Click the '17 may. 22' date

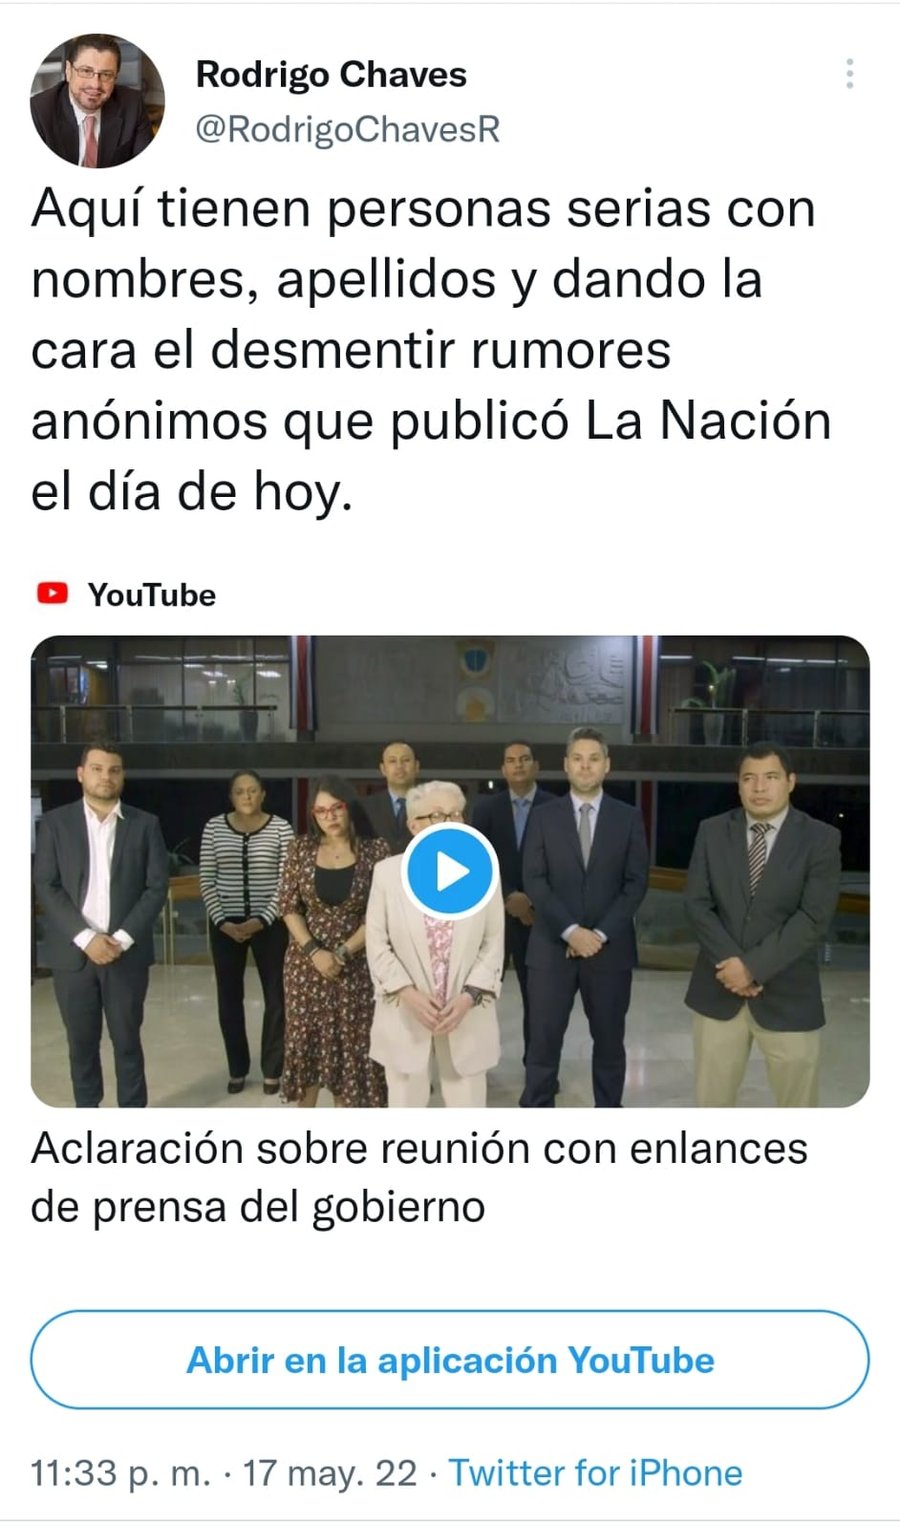(x=330, y=1473)
